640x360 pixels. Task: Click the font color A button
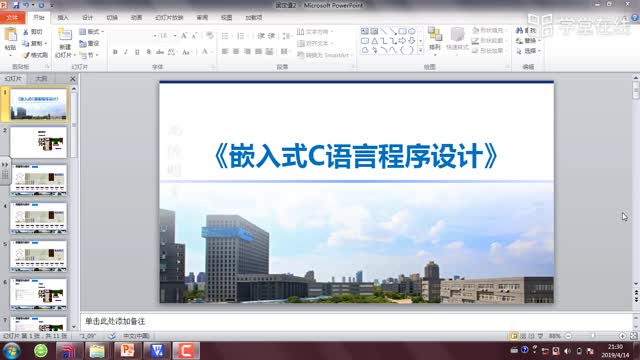pos(204,52)
